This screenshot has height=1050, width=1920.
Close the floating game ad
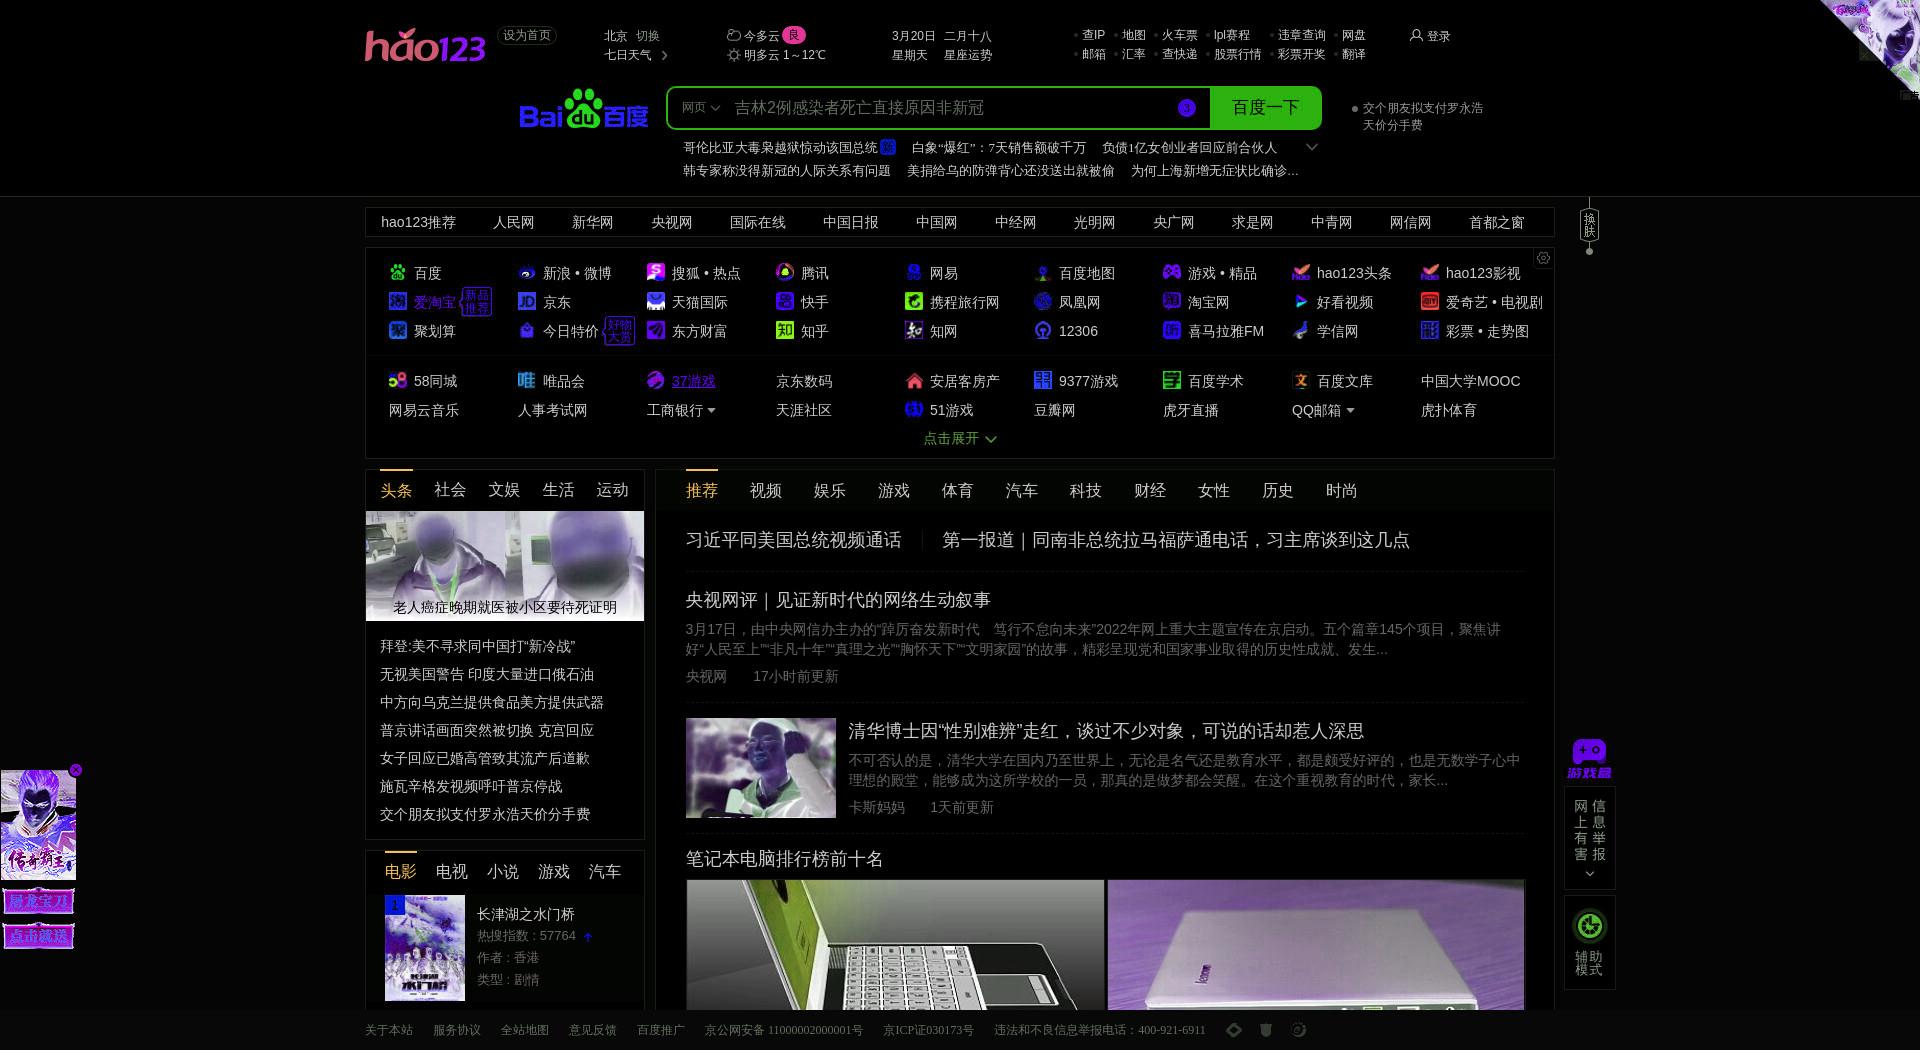point(76,770)
